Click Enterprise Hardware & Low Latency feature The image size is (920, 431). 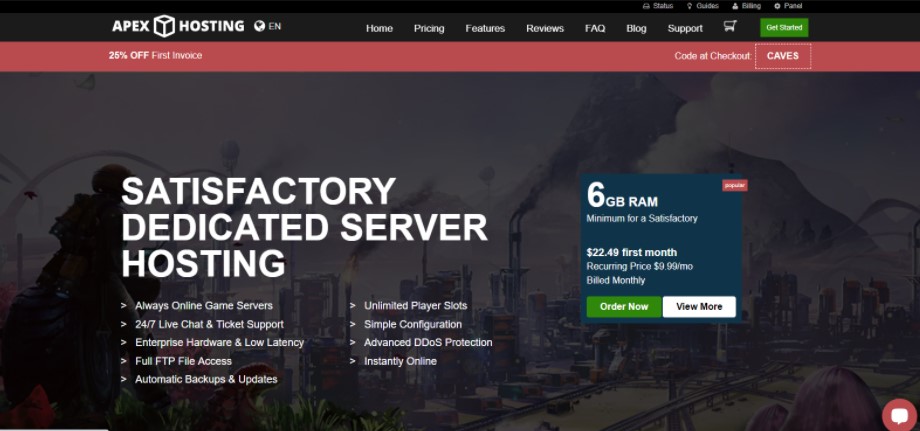click(219, 342)
